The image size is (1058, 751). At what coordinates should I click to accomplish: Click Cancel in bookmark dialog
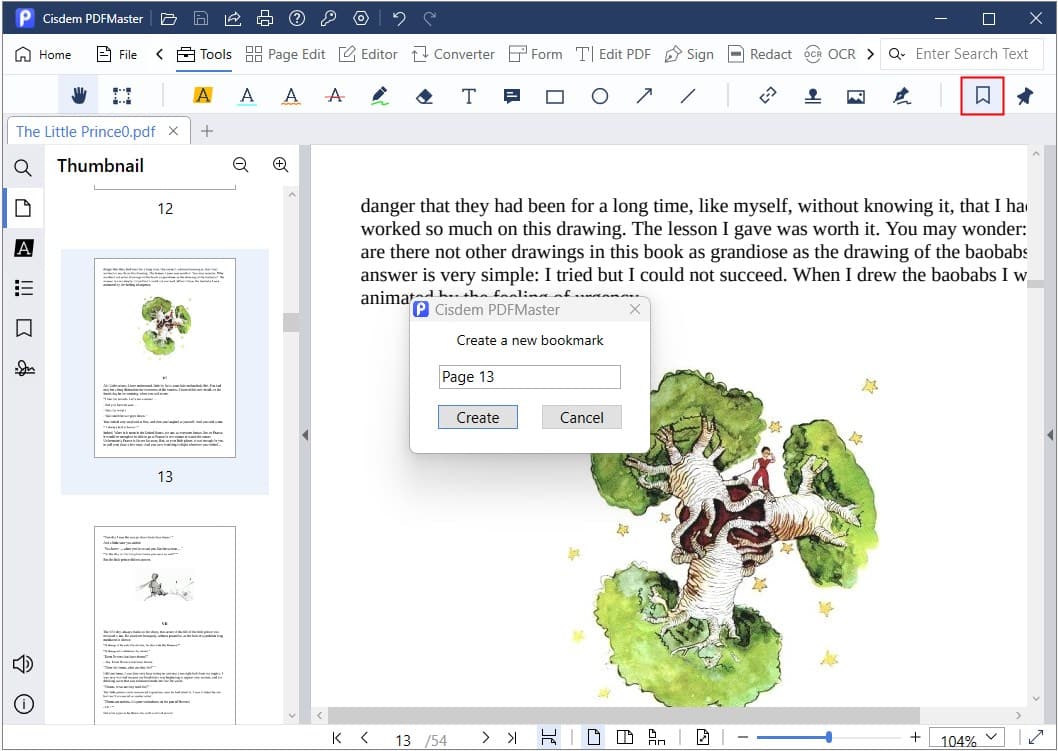click(x=582, y=418)
